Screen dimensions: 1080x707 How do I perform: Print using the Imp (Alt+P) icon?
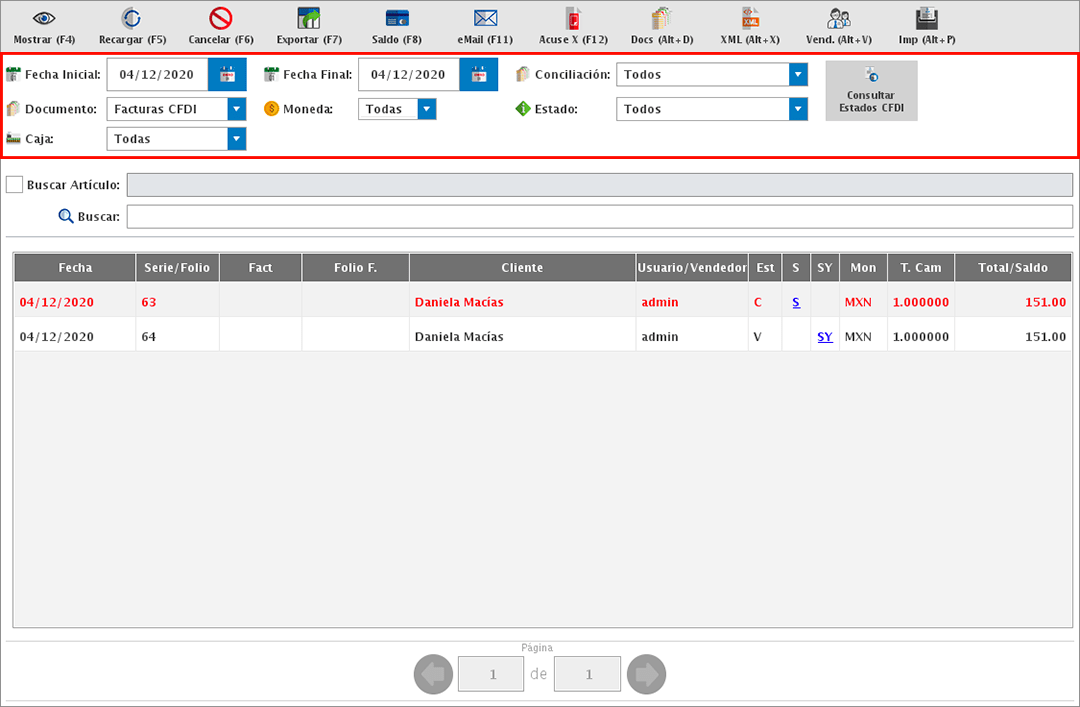coord(927,19)
